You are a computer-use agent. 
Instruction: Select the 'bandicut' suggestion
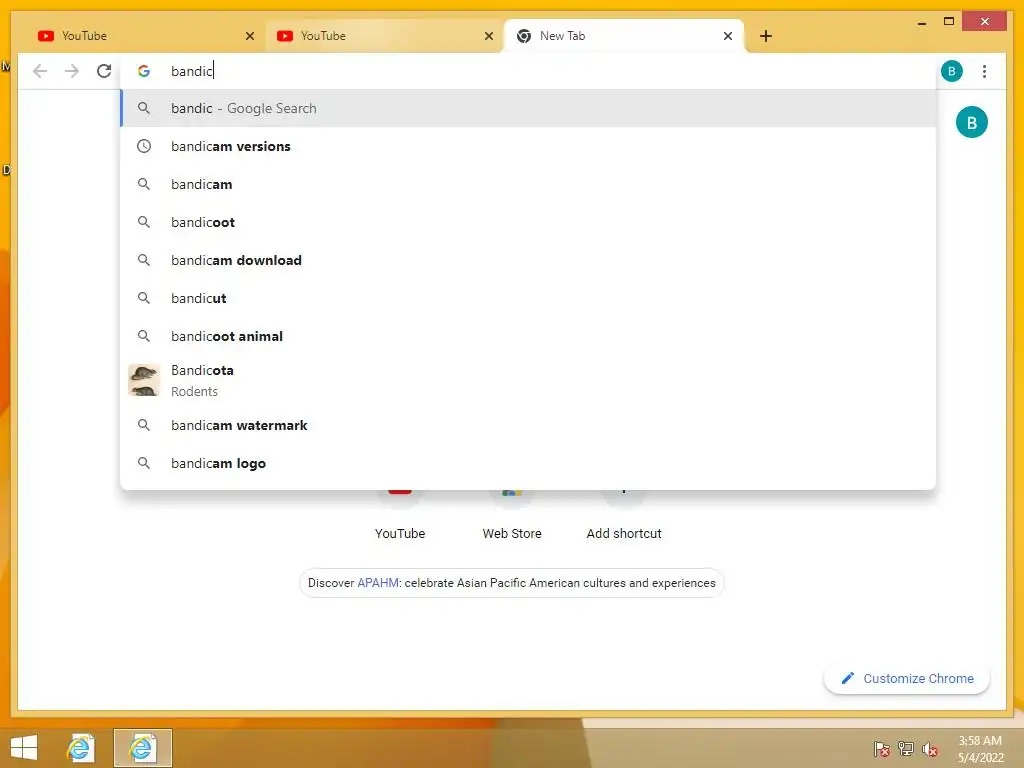click(x=528, y=298)
